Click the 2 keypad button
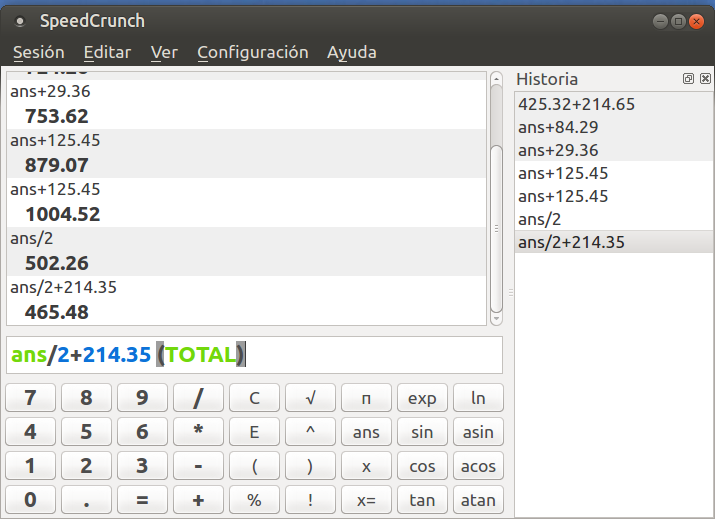715x519 pixels. (x=87, y=466)
